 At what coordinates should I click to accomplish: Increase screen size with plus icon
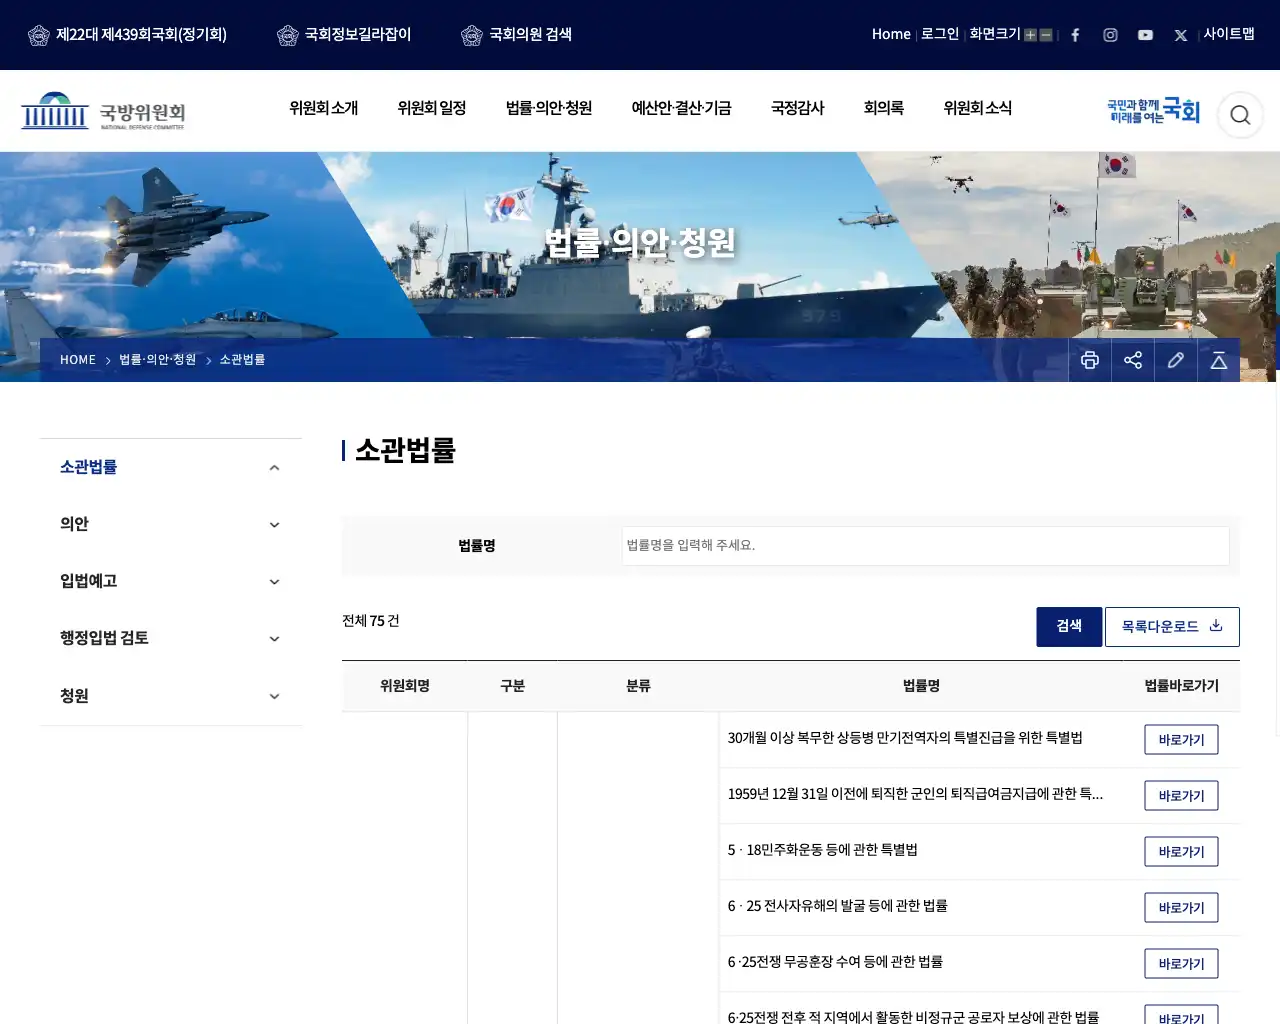[x=1030, y=35]
